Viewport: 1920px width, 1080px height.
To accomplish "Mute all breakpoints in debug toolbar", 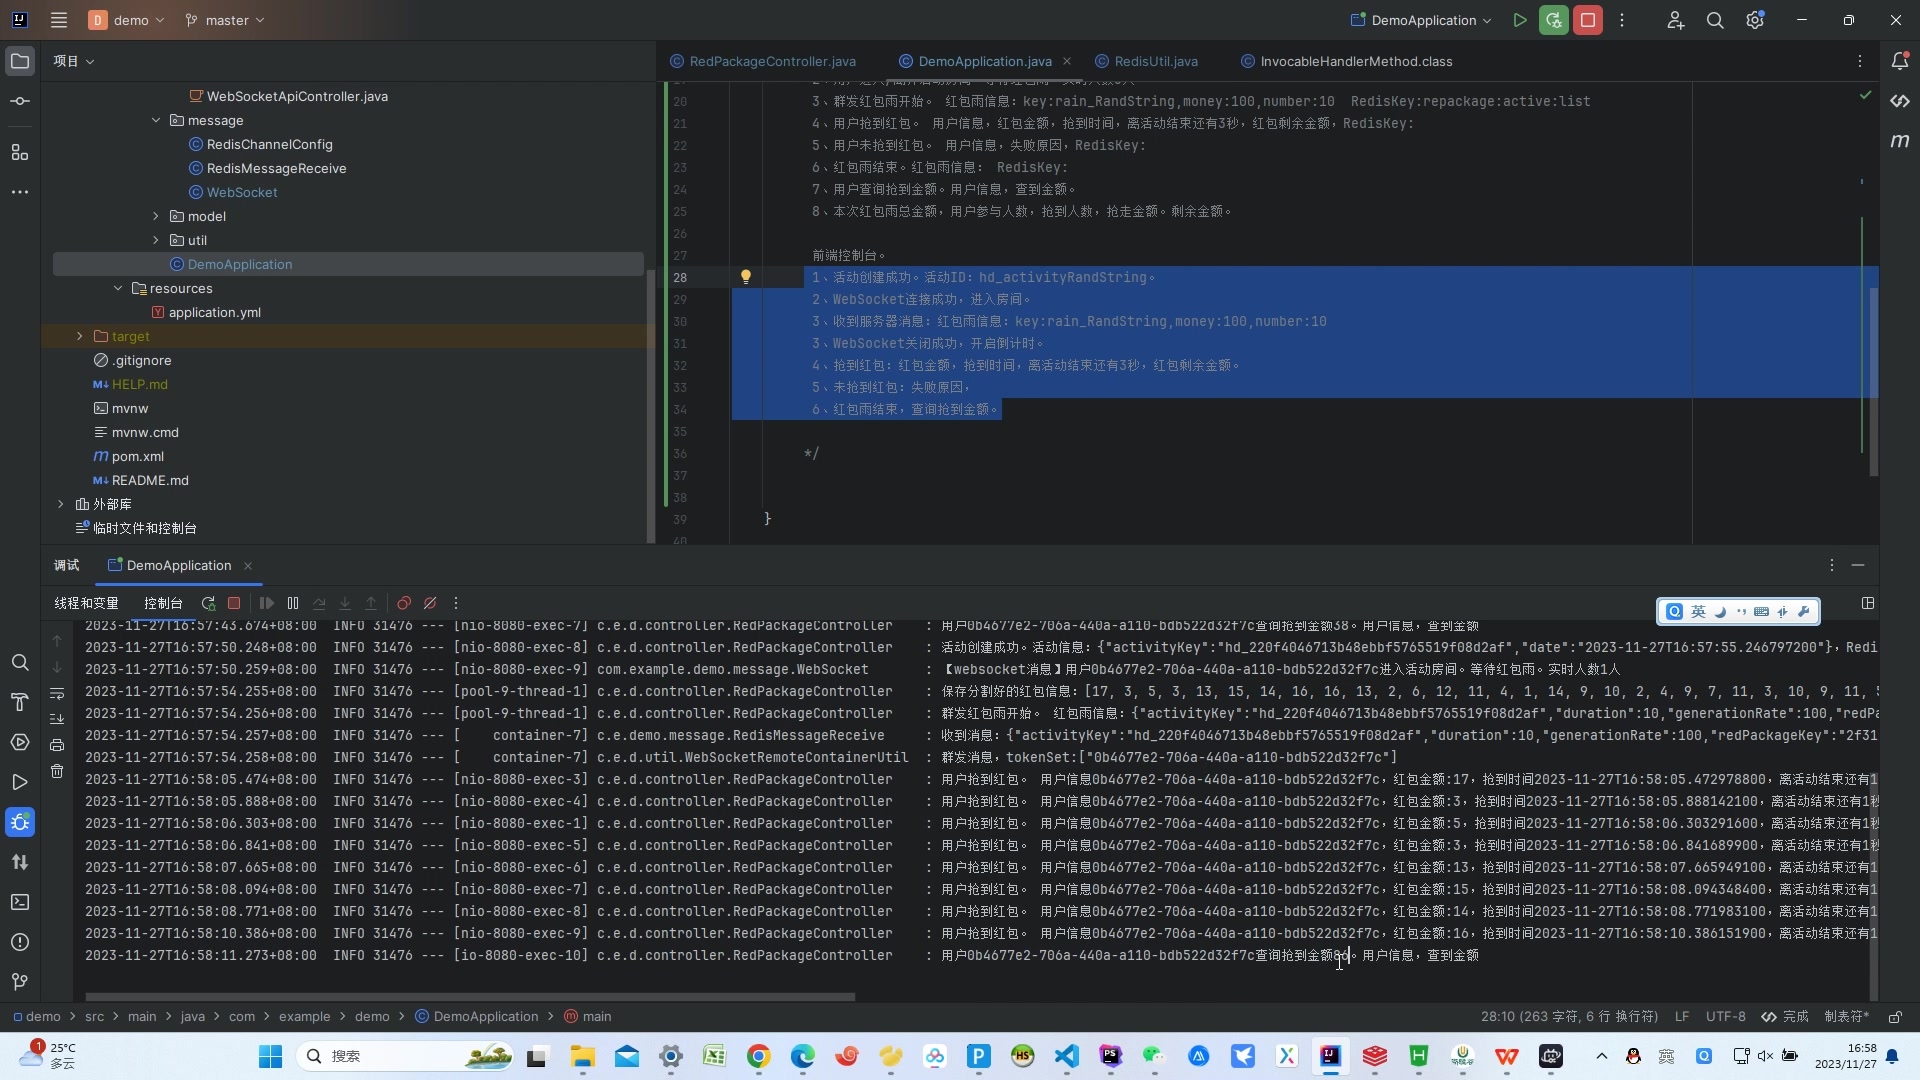I will [430, 603].
